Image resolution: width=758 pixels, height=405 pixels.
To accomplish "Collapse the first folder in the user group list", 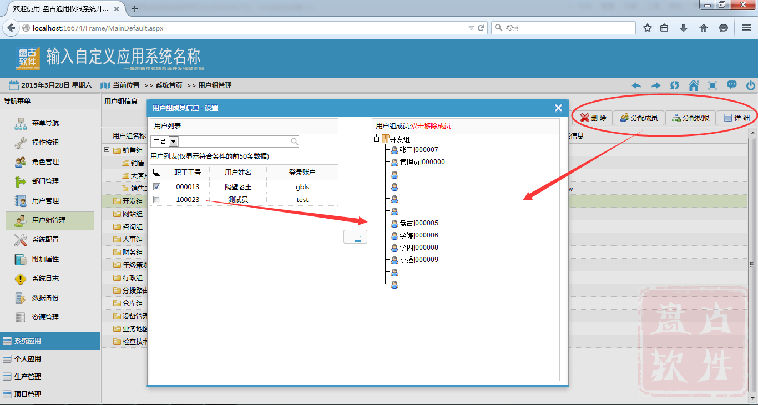I will click(107, 150).
